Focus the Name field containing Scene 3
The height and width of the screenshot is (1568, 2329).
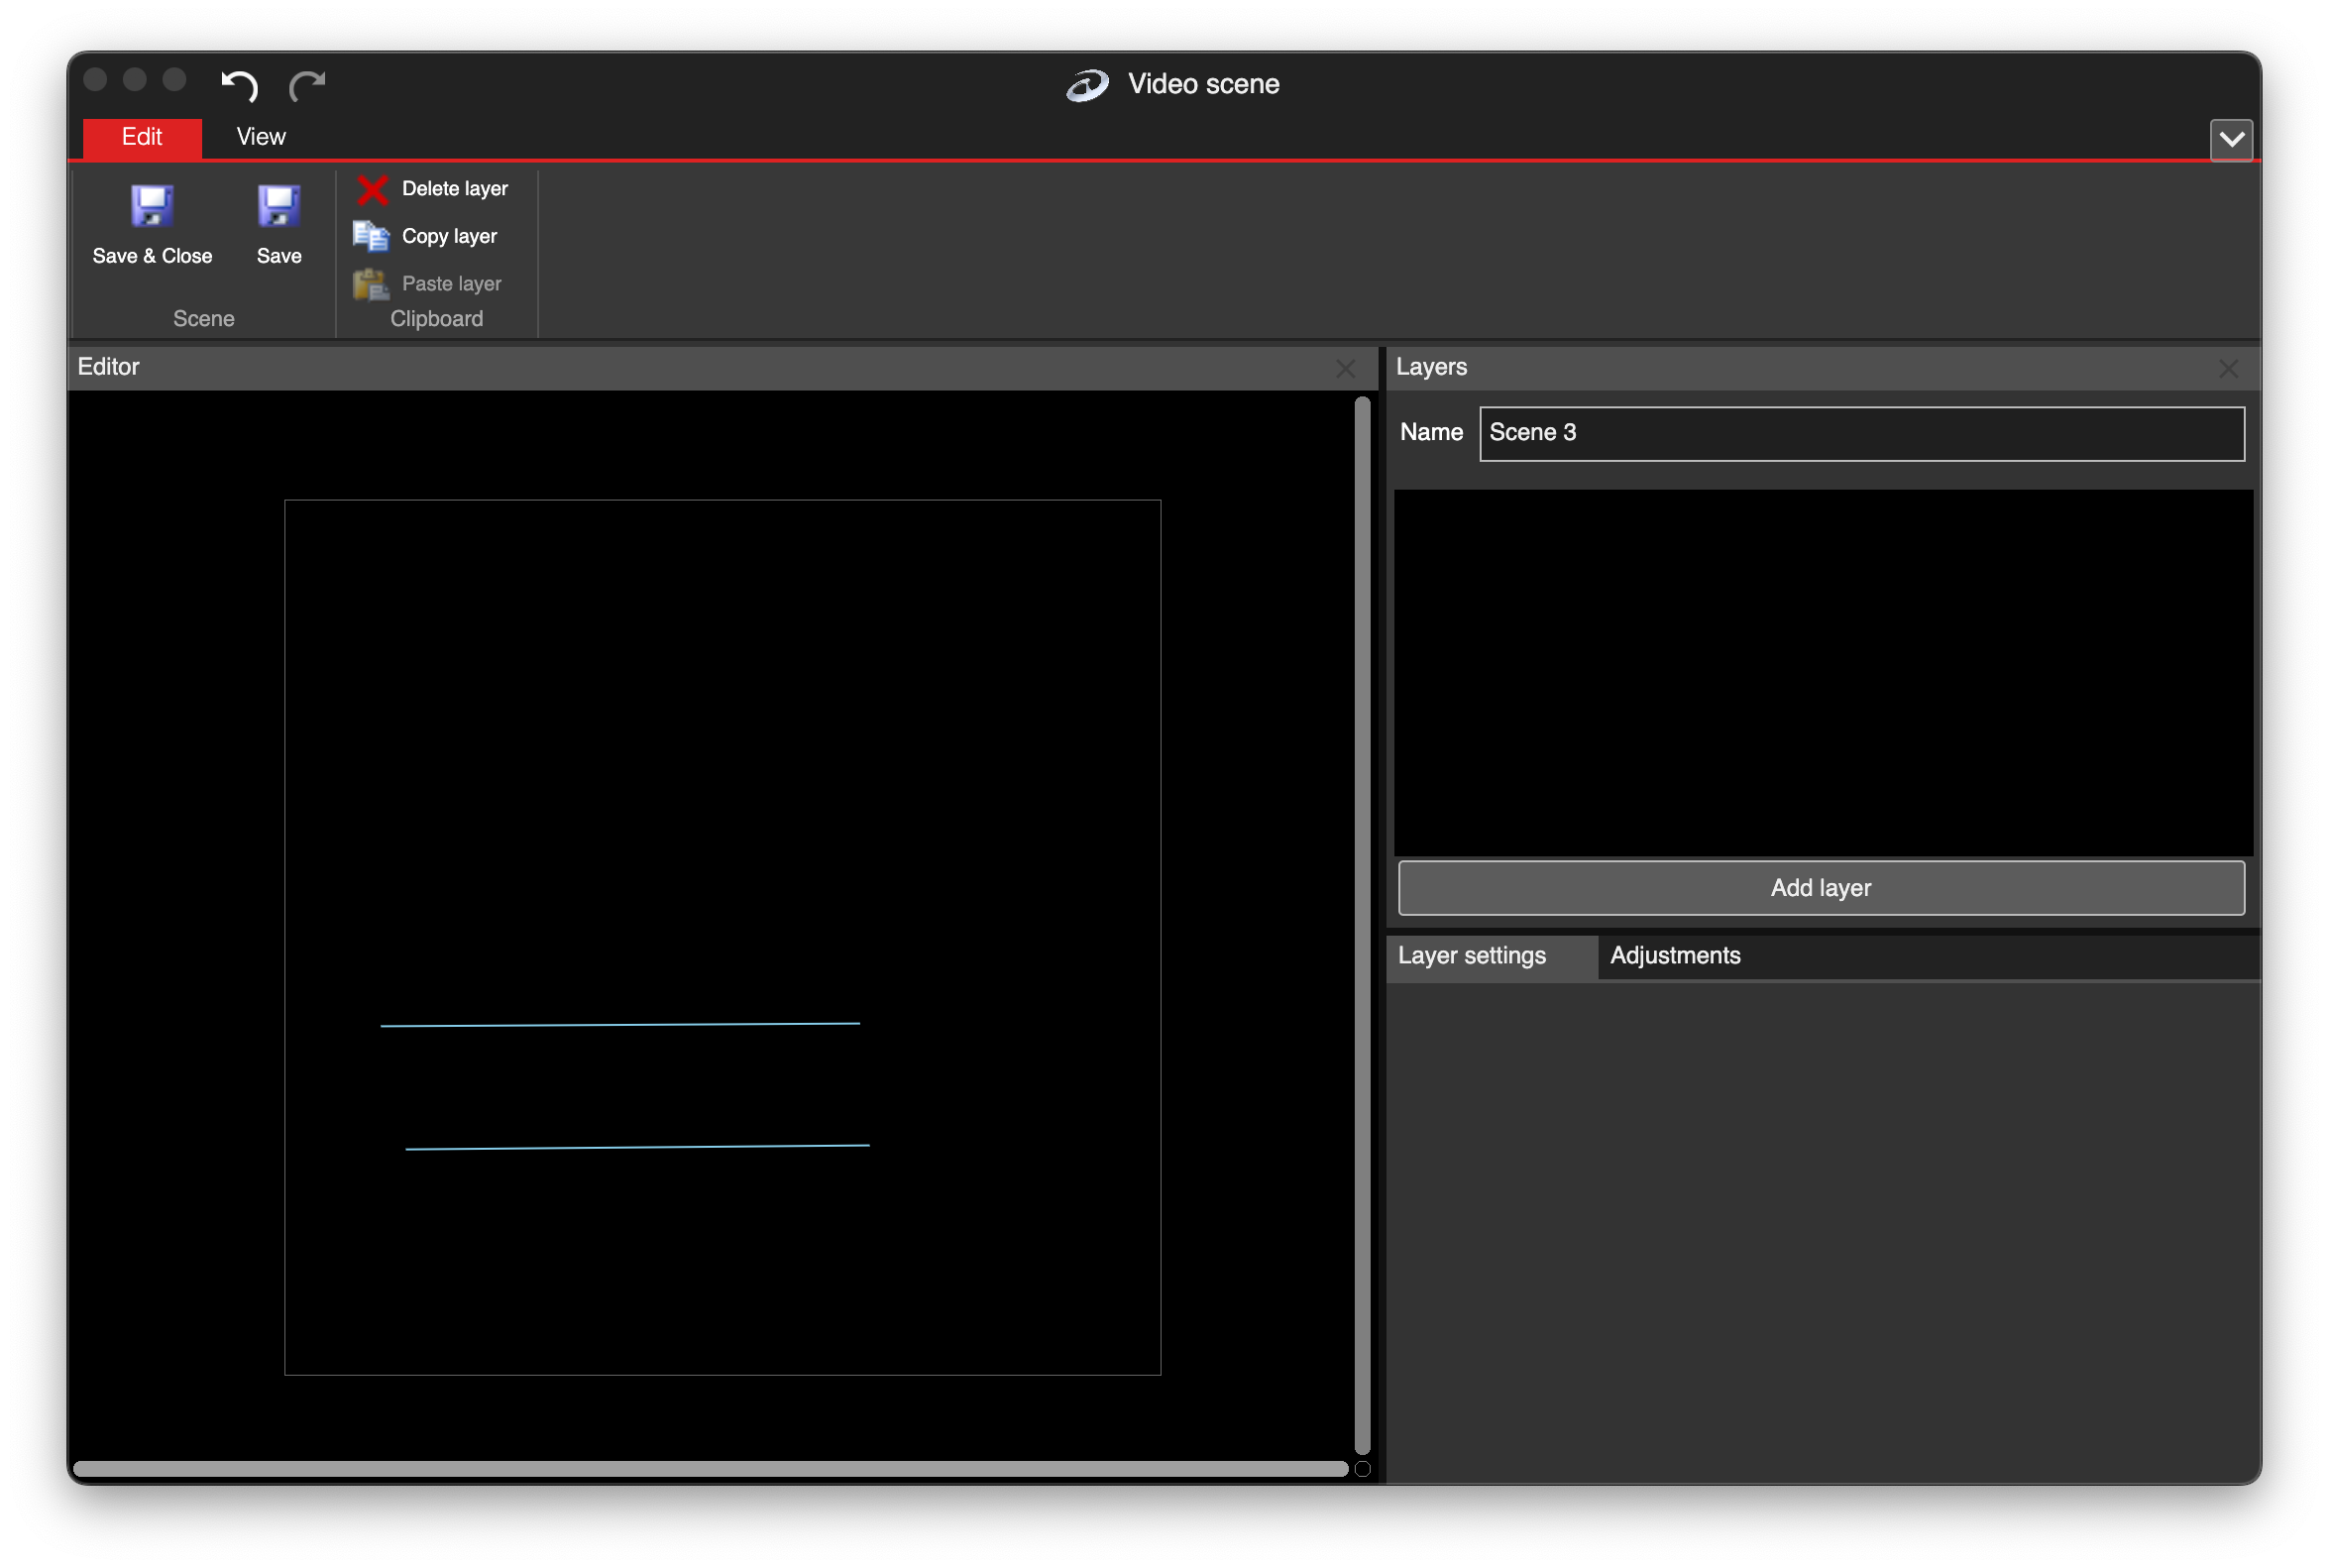1862,433
